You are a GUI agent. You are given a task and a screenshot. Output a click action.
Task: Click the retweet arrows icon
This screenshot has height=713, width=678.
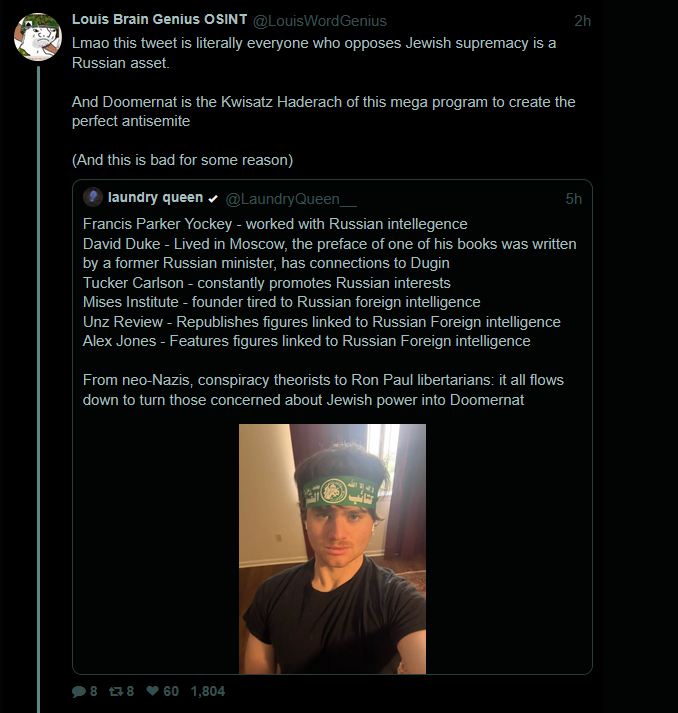tap(116, 692)
